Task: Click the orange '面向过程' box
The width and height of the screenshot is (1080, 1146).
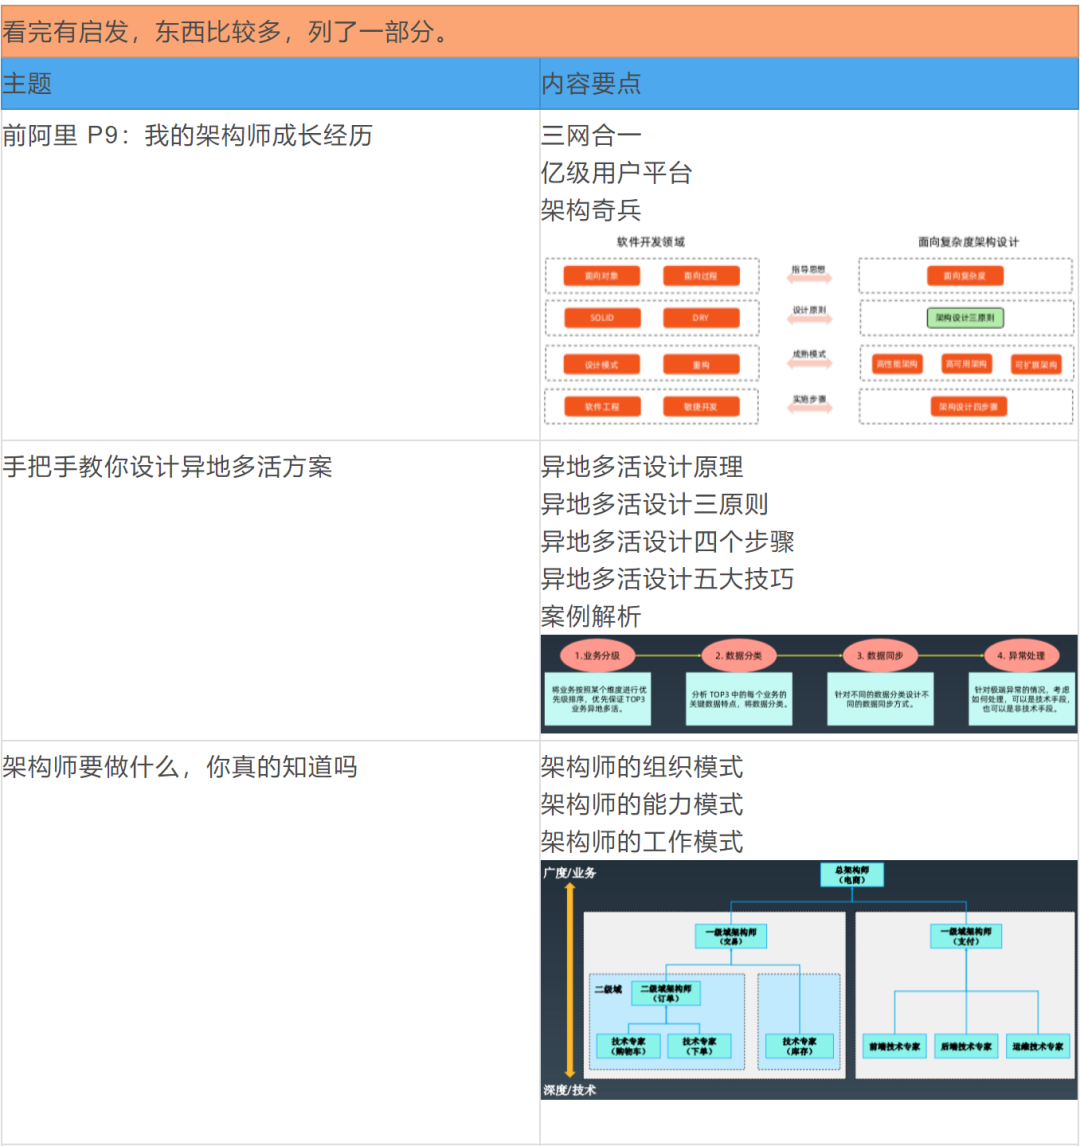Action: click(701, 276)
